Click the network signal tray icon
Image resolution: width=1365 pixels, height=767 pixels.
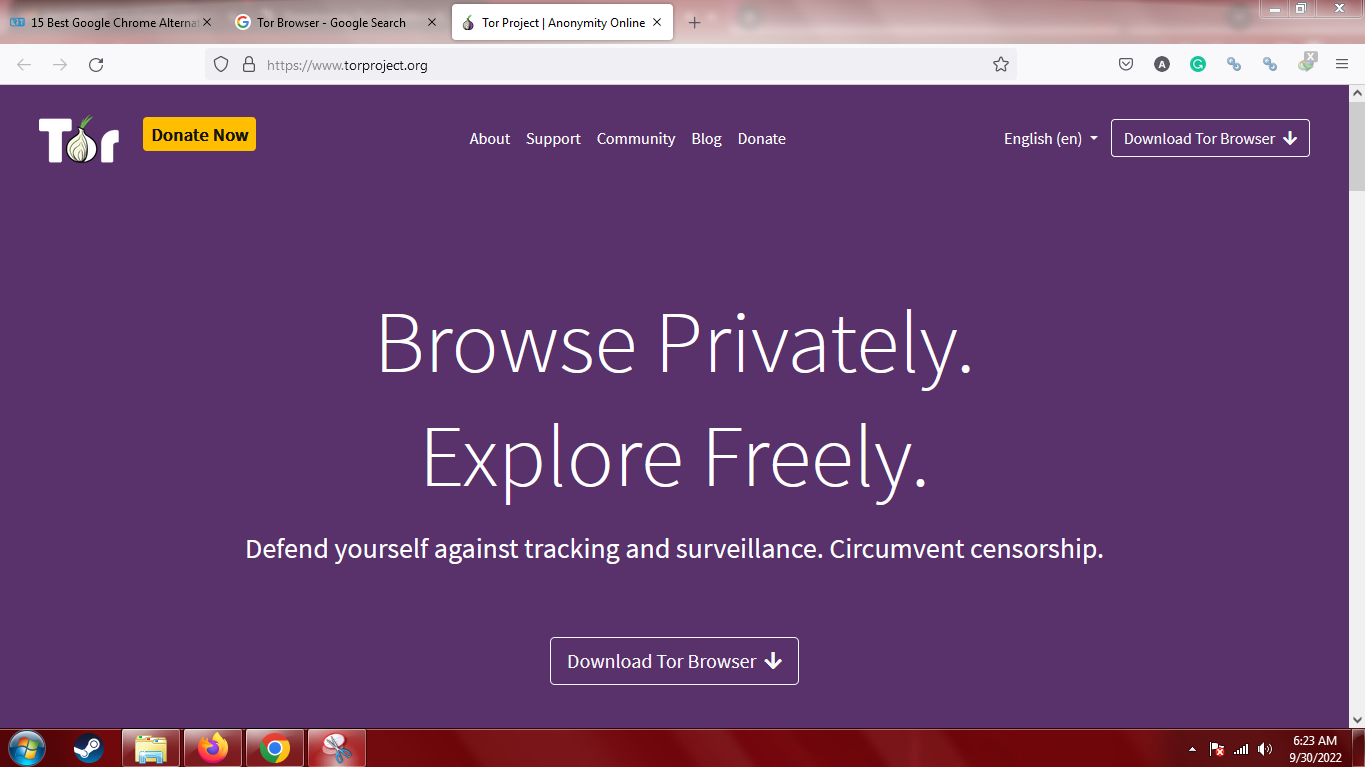point(1241,749)
